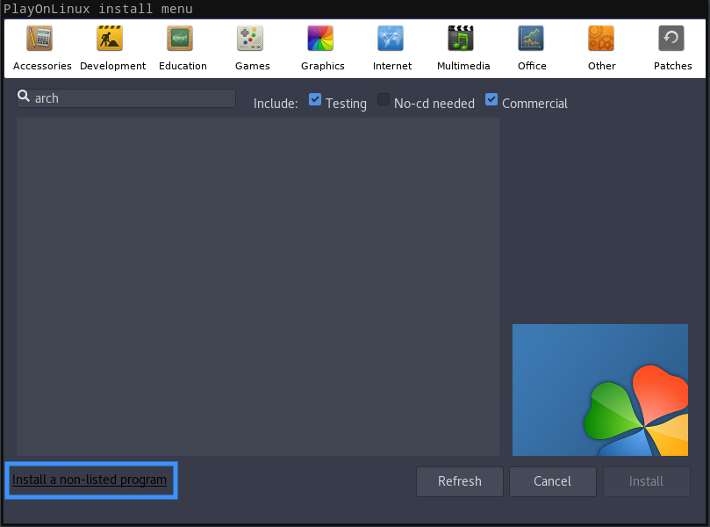Enable the No-cd needed checkbox

point(383,100)
